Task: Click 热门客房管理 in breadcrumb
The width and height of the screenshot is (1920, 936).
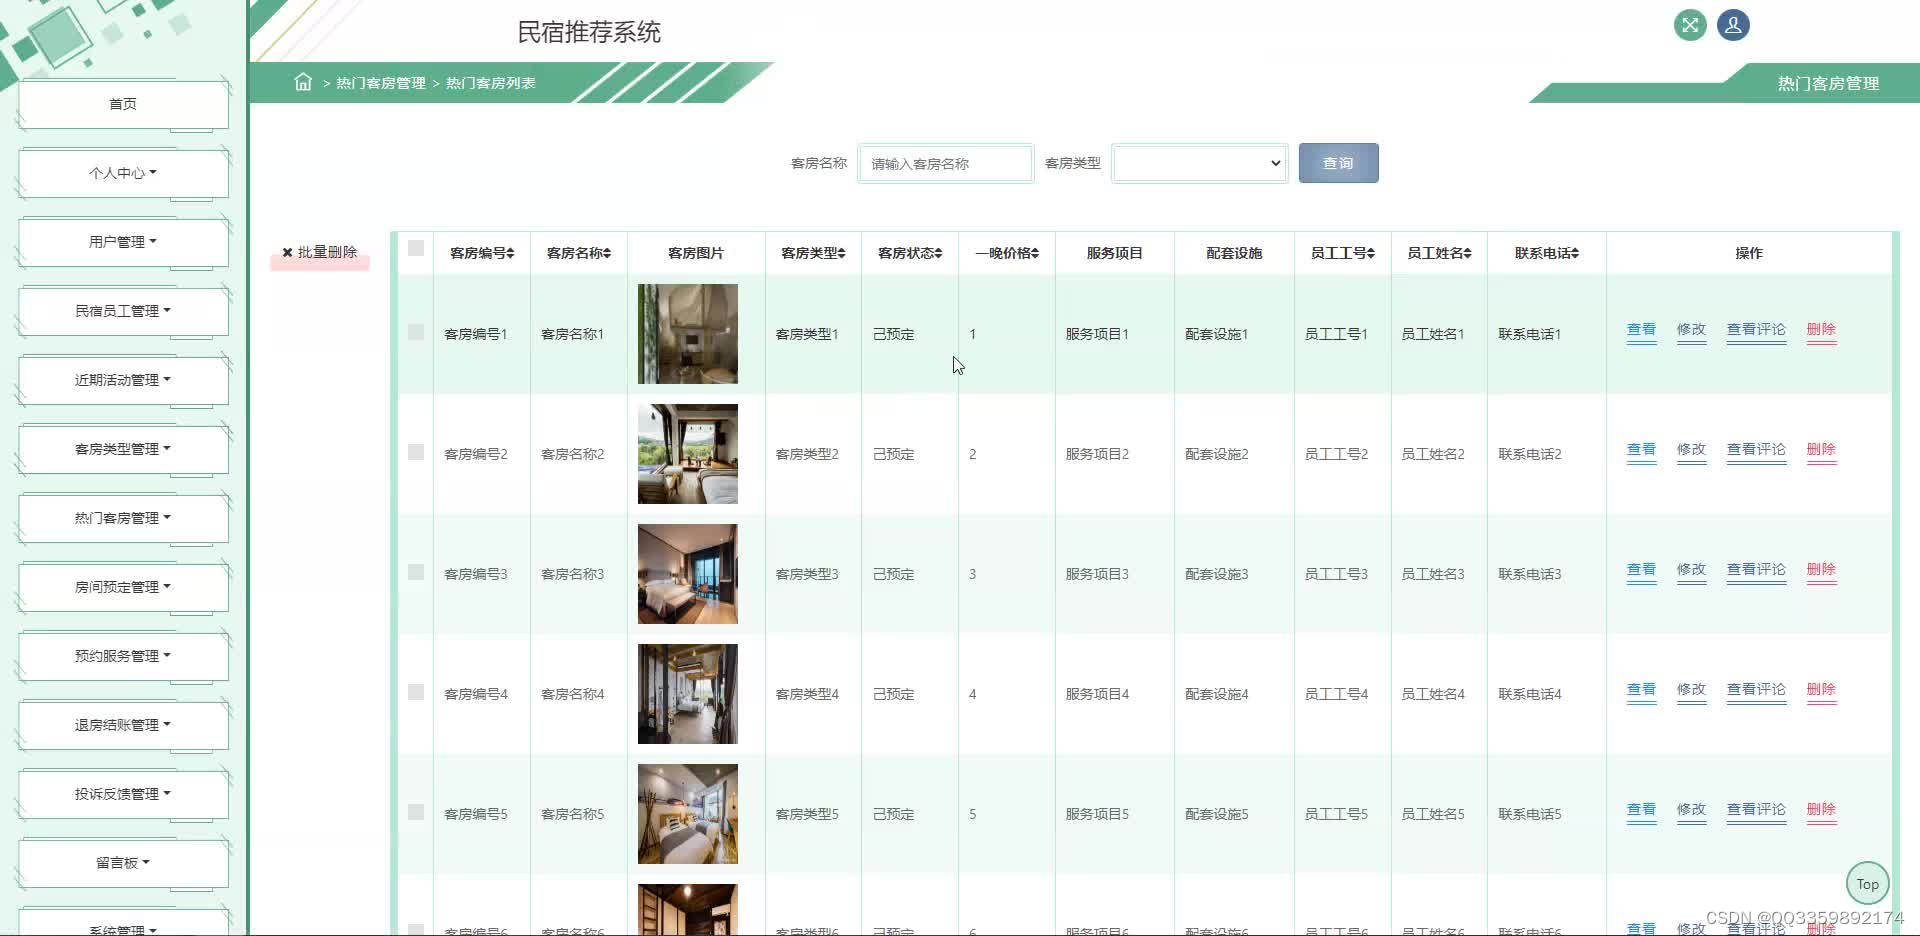Action: tap(381, 83)
